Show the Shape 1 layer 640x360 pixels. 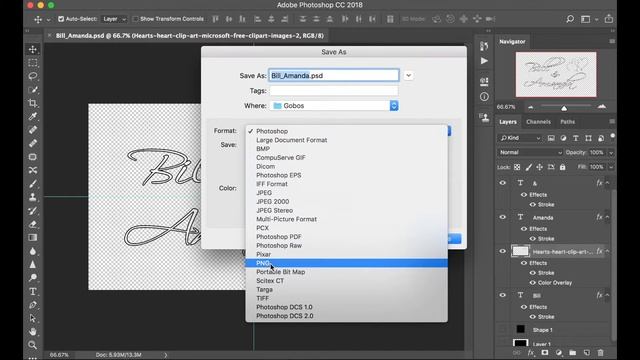pyautogui.click(x=502, y=329)
